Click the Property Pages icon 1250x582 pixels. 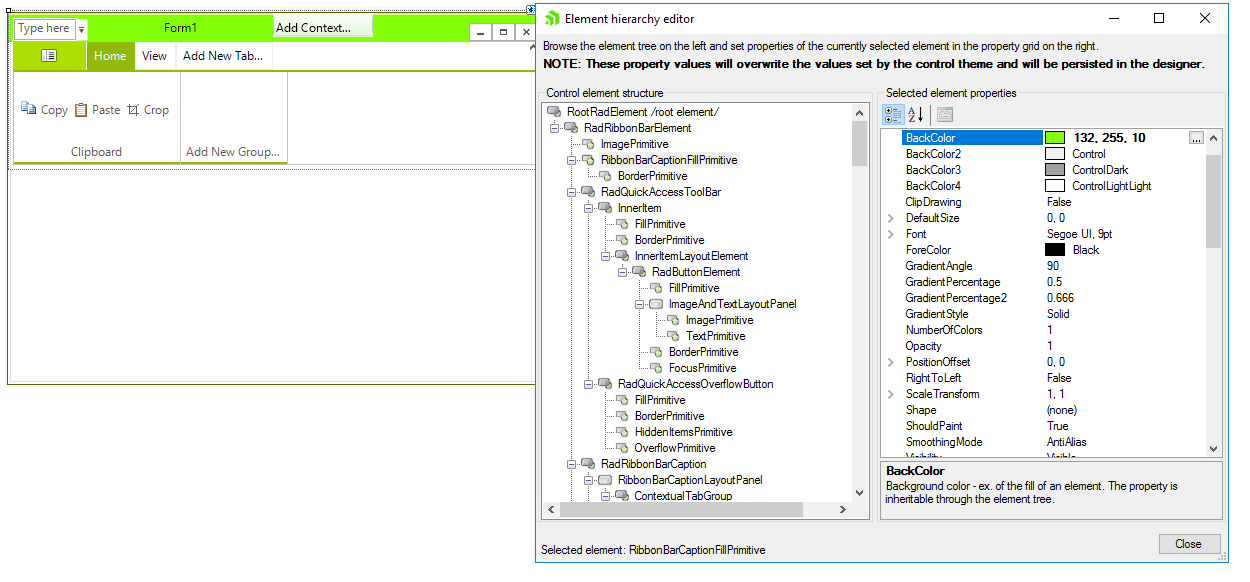tap(945, 115)
